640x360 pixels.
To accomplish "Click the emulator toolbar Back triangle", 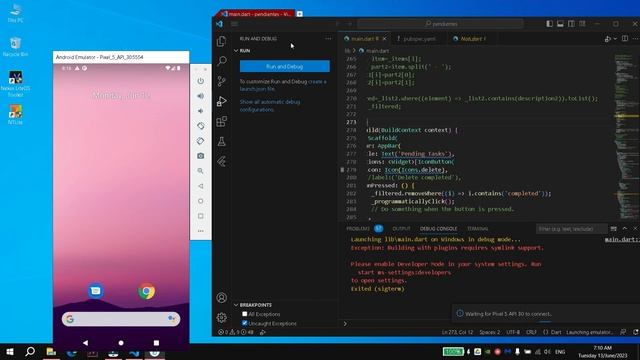I will 200,186.
